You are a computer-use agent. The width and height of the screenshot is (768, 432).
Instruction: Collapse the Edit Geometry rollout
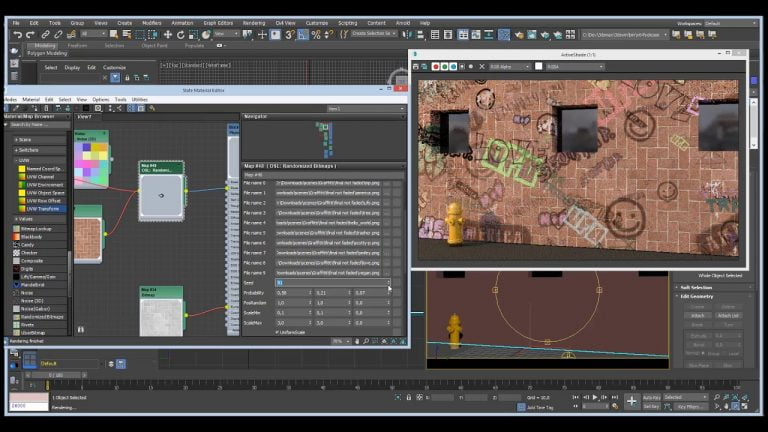pos(696,296)
